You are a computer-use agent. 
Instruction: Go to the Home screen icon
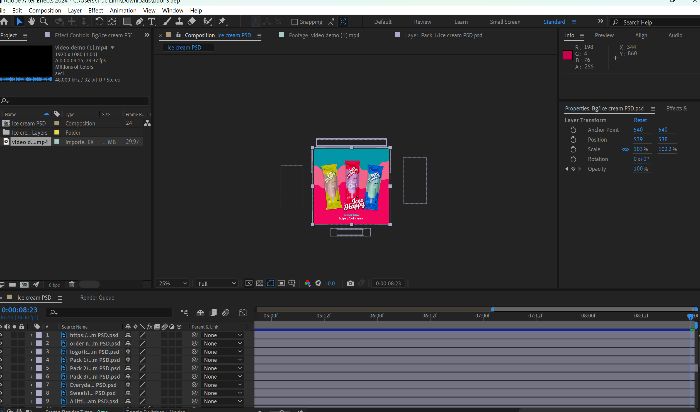(x=4, y=21)
